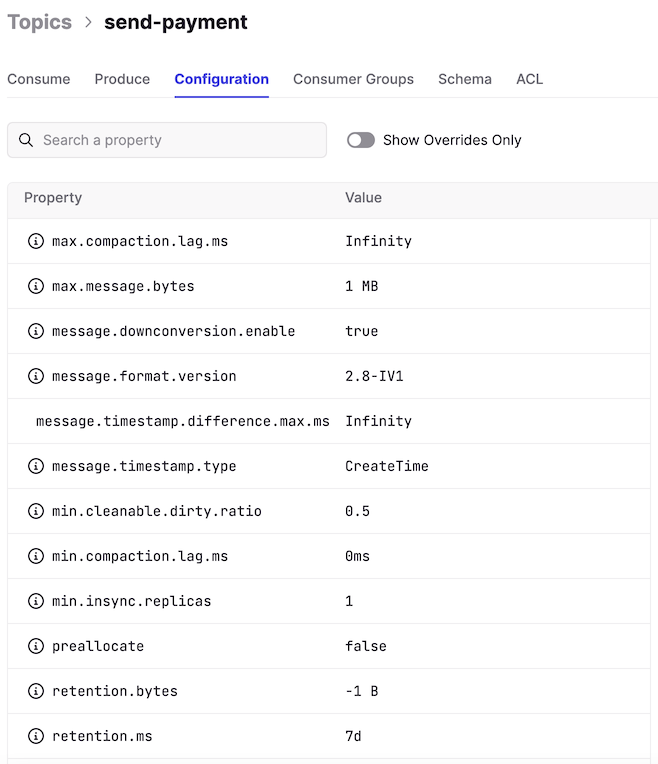Show info for retention.bytes property
The width and height of the screenshot is (658, 764).
[x=36, y=690]
